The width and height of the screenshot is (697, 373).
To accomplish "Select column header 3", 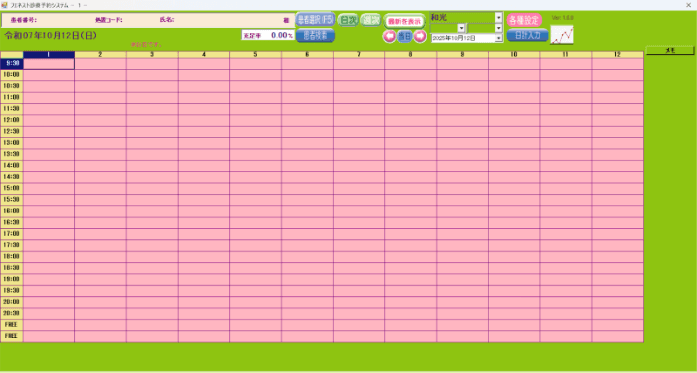I will coord(152,55).
